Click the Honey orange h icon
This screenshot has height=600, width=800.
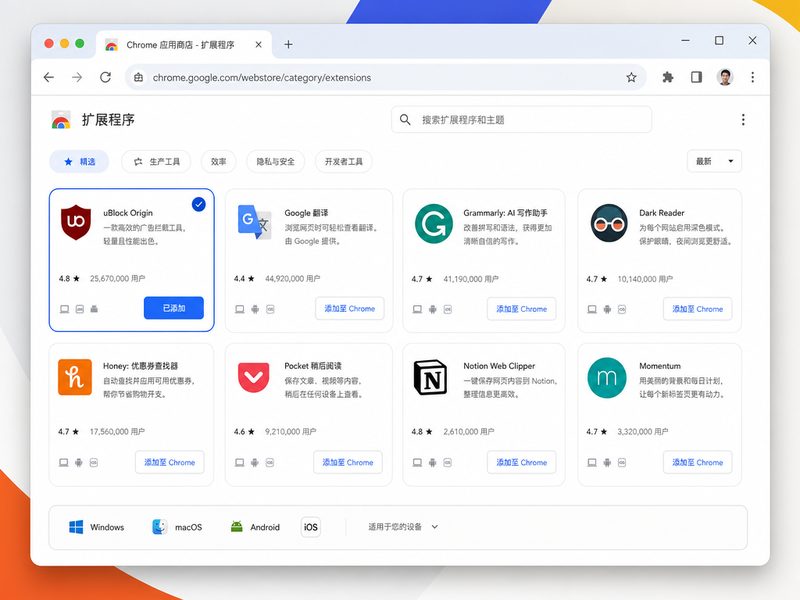(75, 377)
